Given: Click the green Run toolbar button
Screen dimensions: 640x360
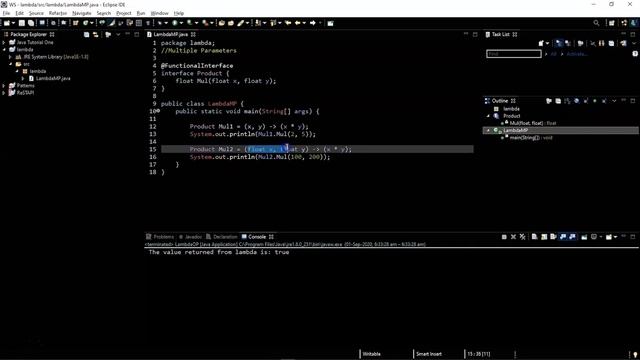Looking at the screenshot, I should tap(175, 23).
